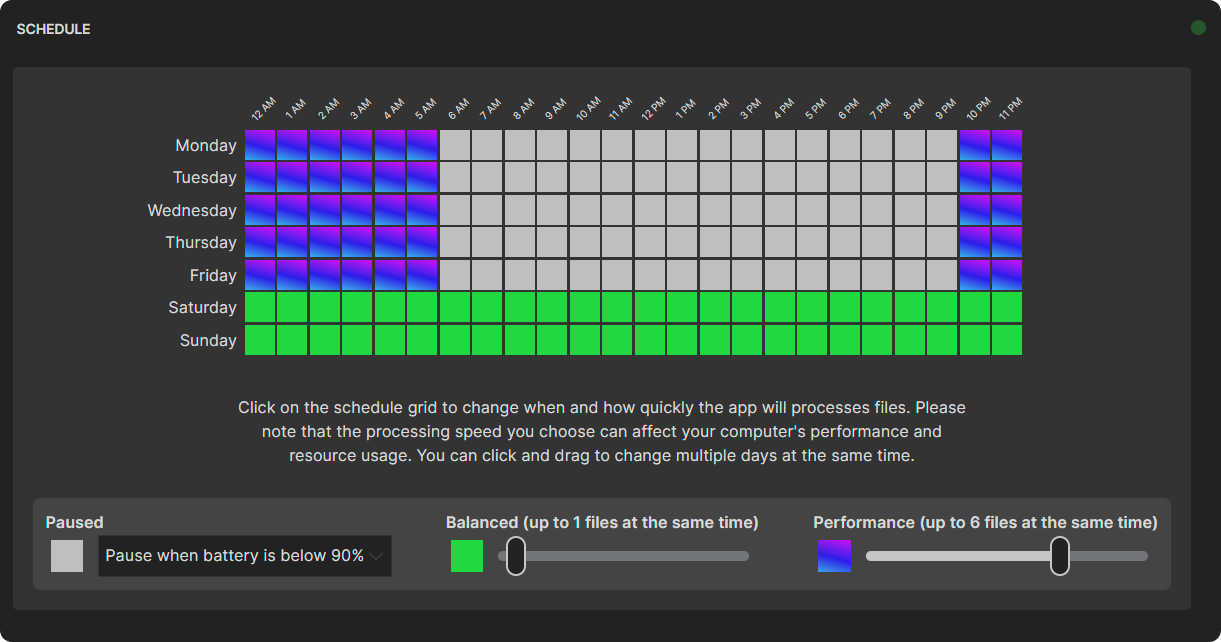Screen dimensions: 1221x642
Task: Toggle Saturday's 12 AM schedule cell
Action: click(x=260, y=307)
